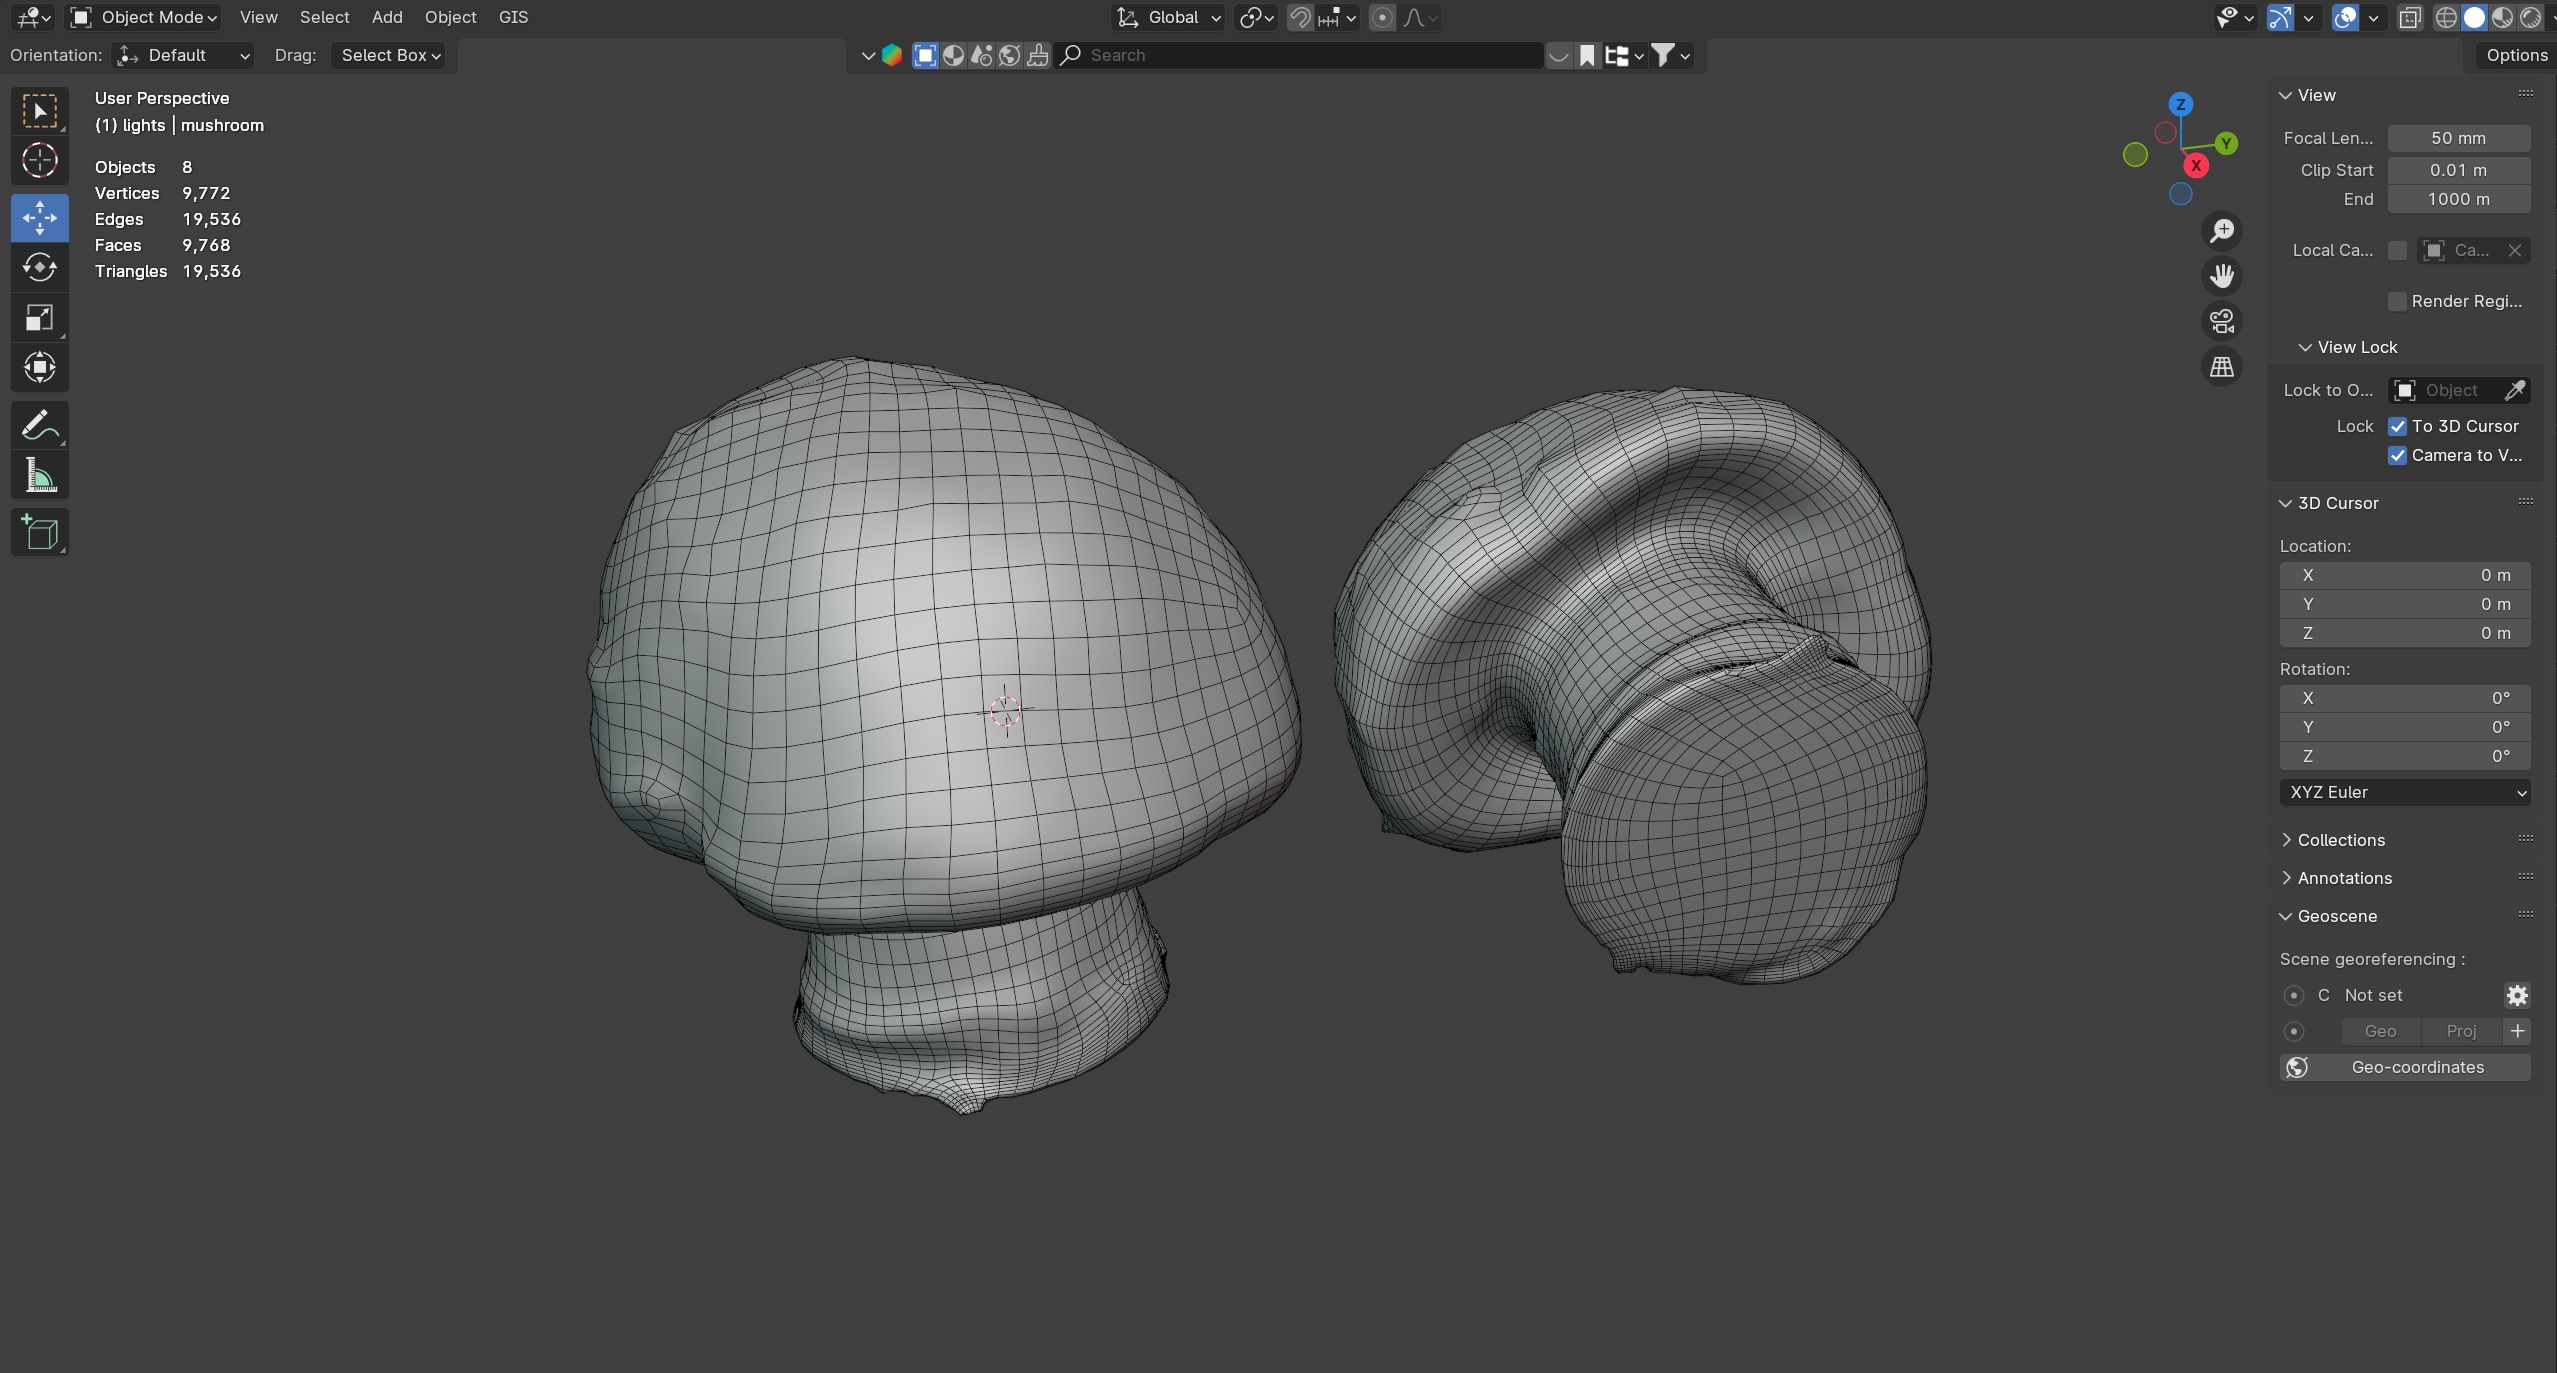2557x1373 pixels.
Task: Open the GIS menu
Action: coord(513,17)
